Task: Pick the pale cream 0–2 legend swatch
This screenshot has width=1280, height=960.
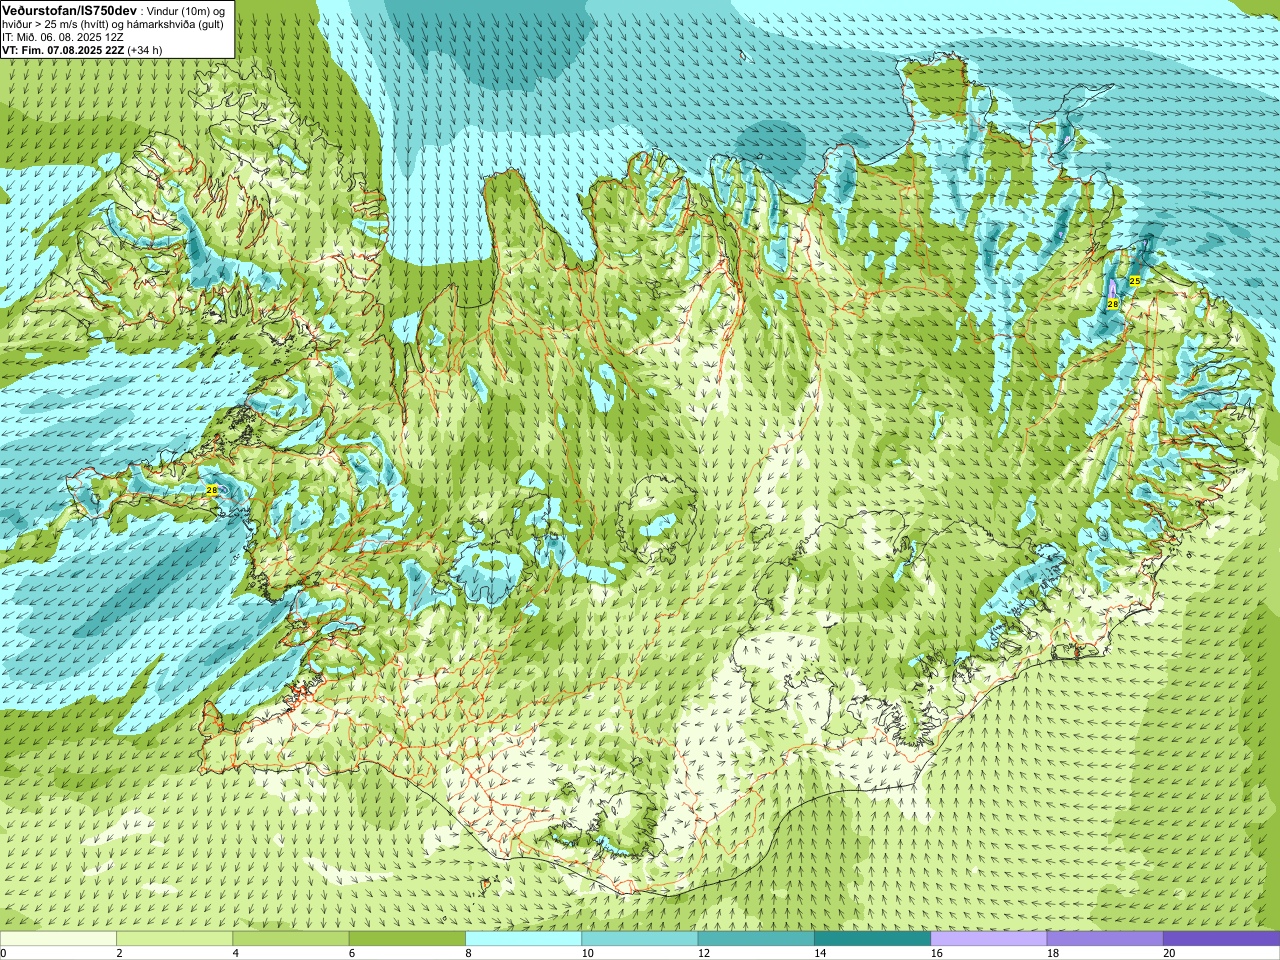Action: 58,939
